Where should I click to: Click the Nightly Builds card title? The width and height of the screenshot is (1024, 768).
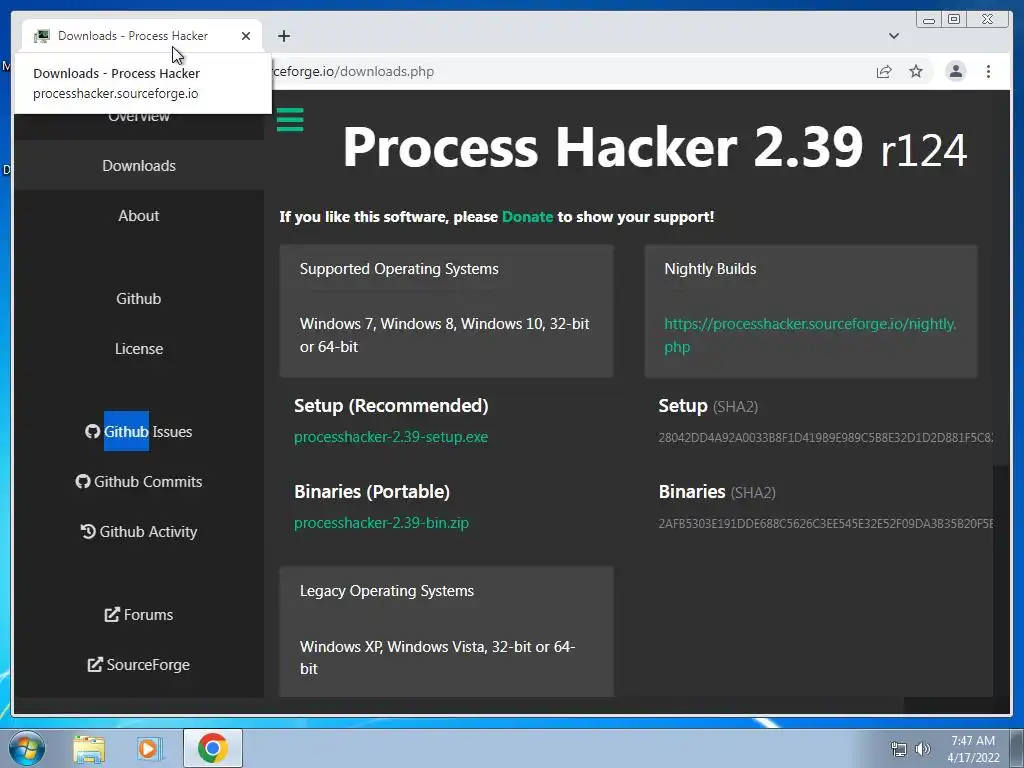tap(710, 268)
